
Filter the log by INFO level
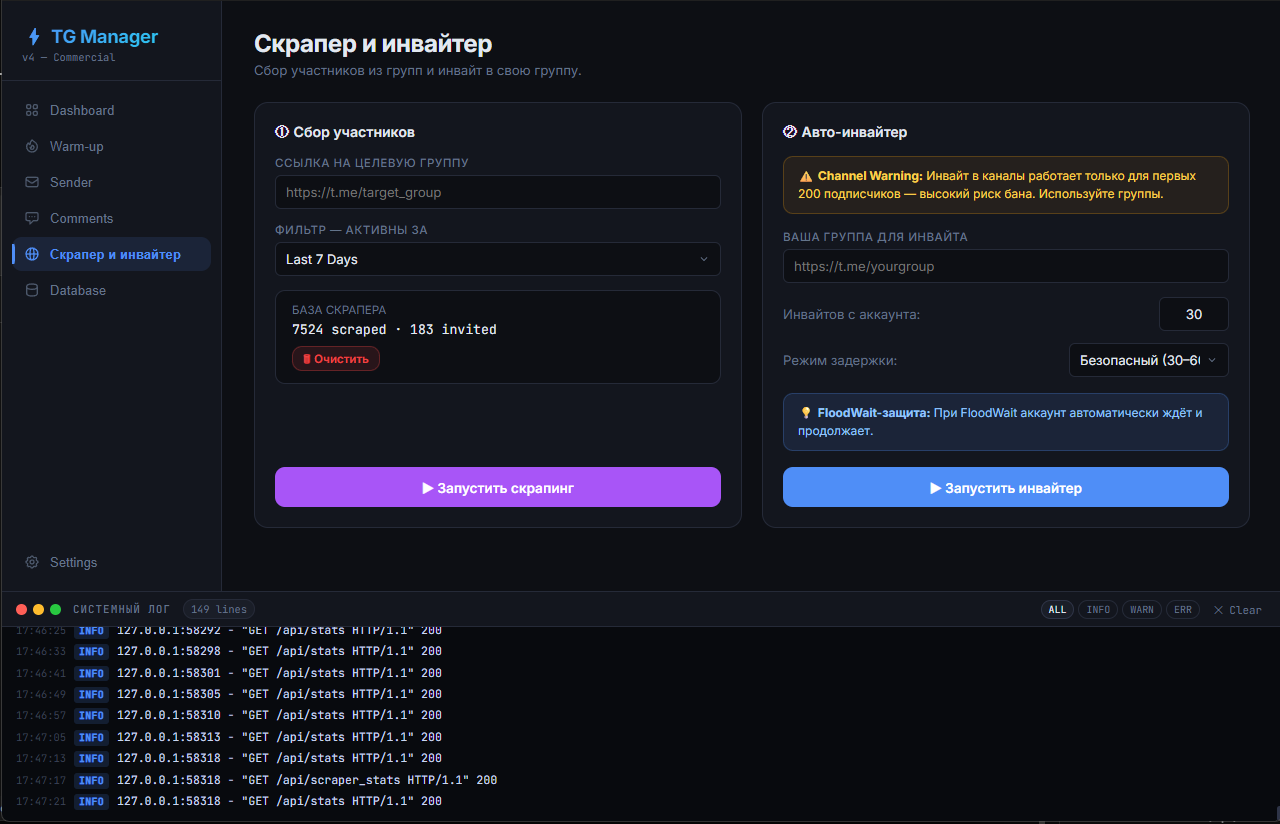[x=1098, y=609]
